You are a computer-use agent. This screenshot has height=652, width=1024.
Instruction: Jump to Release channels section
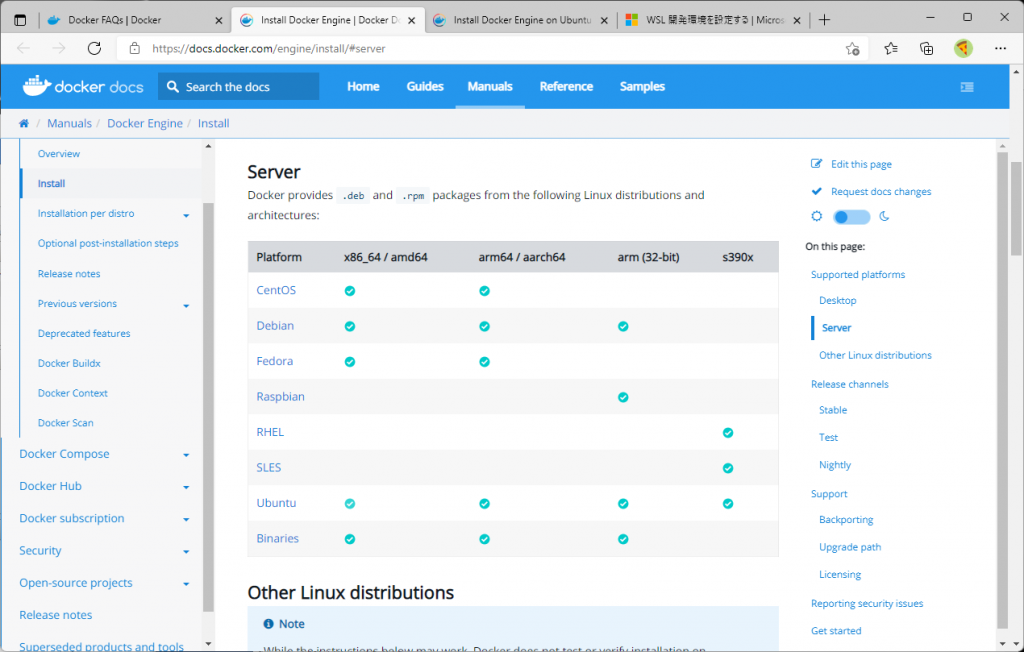tap(850, 384)
